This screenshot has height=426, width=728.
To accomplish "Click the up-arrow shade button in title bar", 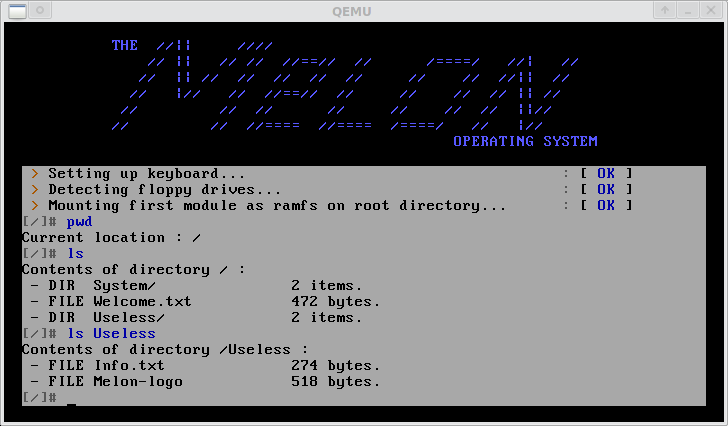I will 664,10.
